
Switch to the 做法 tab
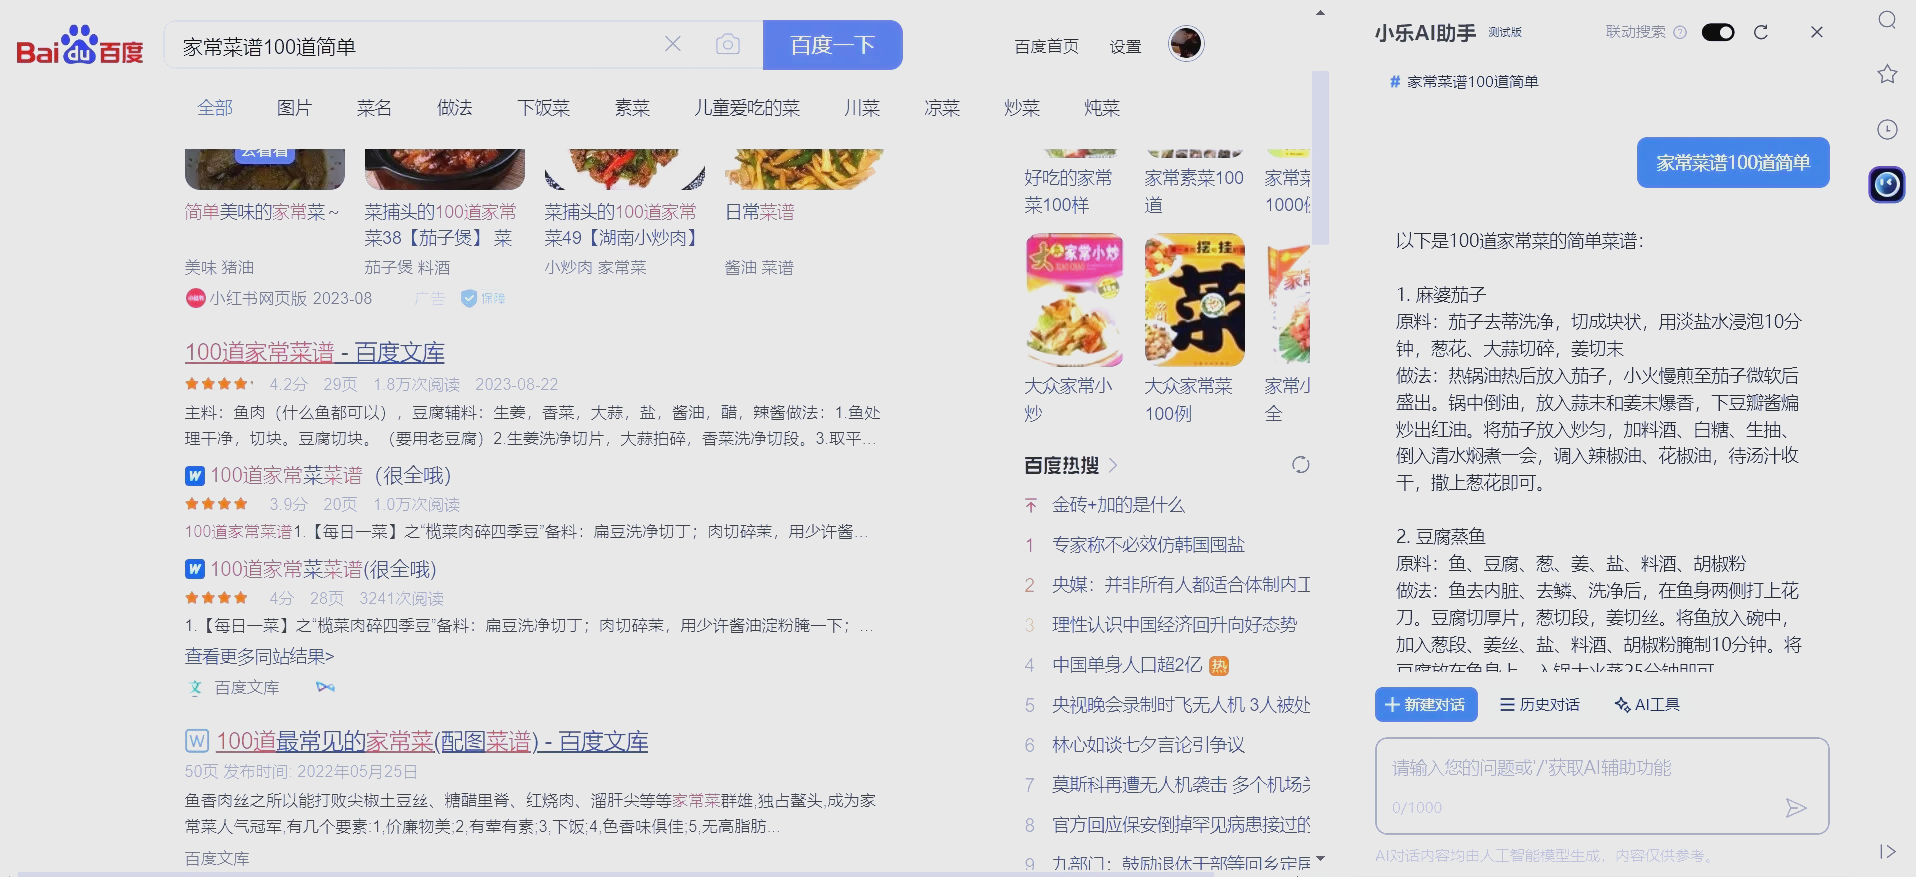pos(454,108)
